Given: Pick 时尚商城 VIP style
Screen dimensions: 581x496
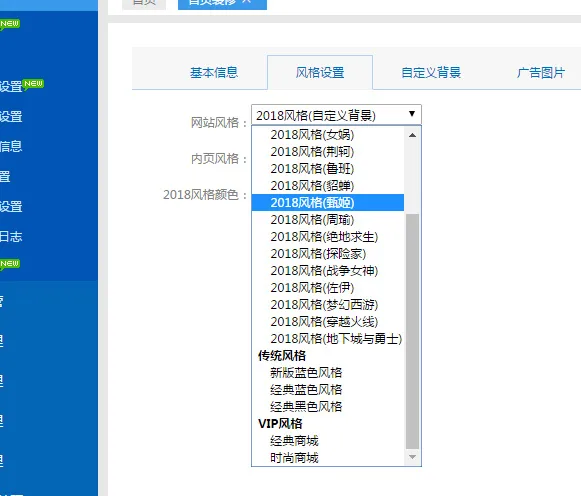Looking at the screenshot, I should click(328, 458).
